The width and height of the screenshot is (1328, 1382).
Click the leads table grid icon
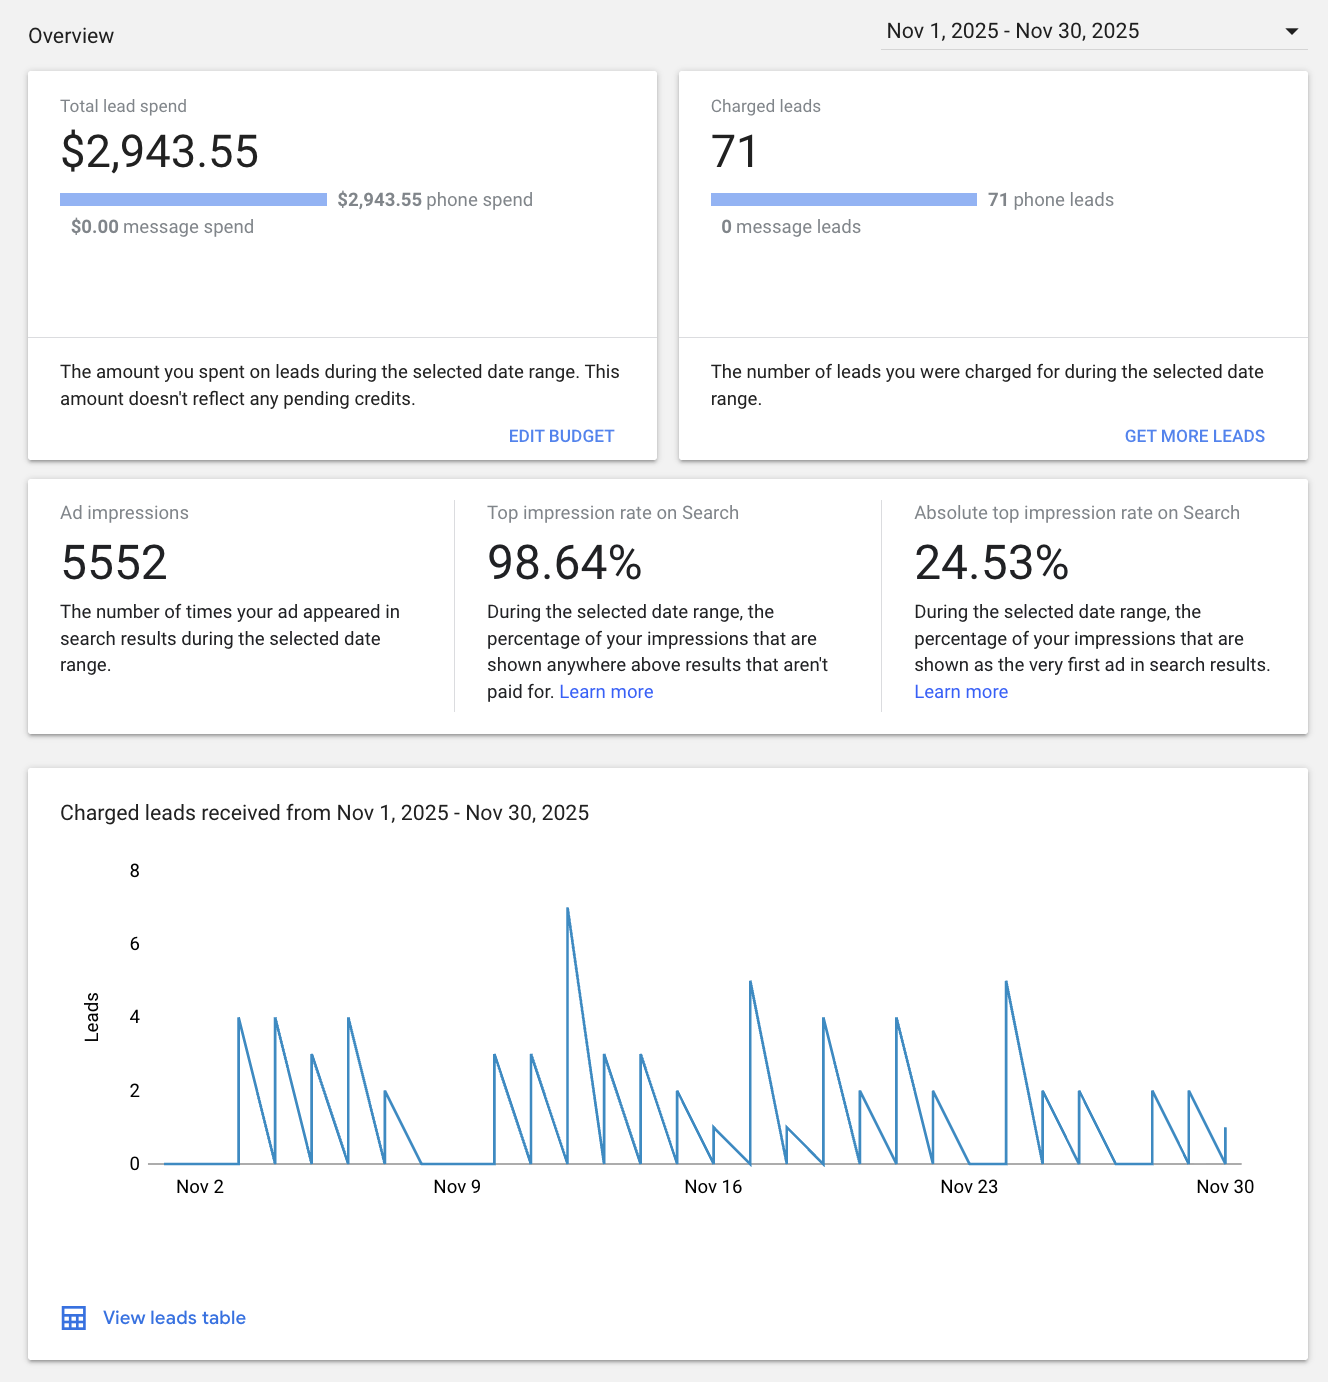[x=74, y=1318]
